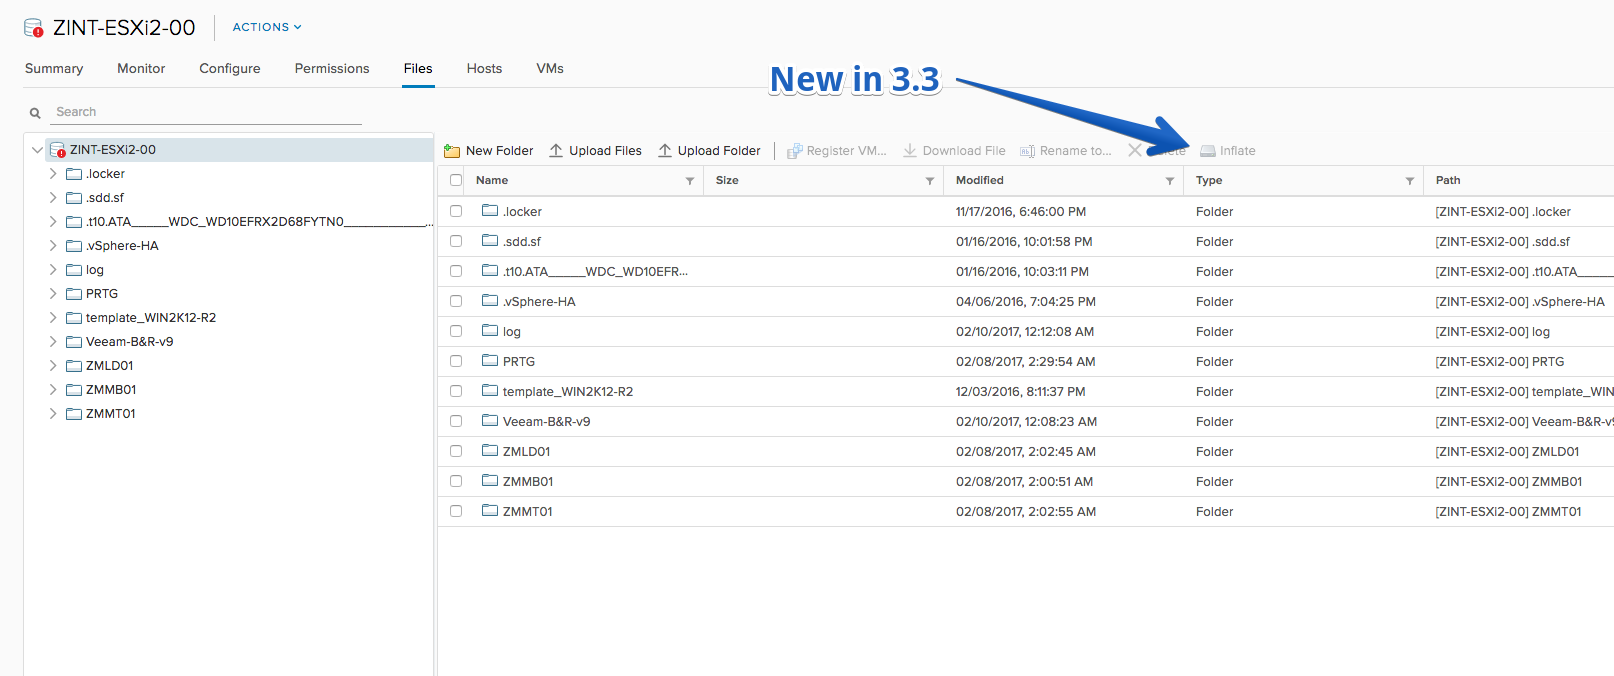The image size is (1614, 676).
Task: Click the Veeam-B&R-v9 folder icon in the table
Action: (490, 421)
